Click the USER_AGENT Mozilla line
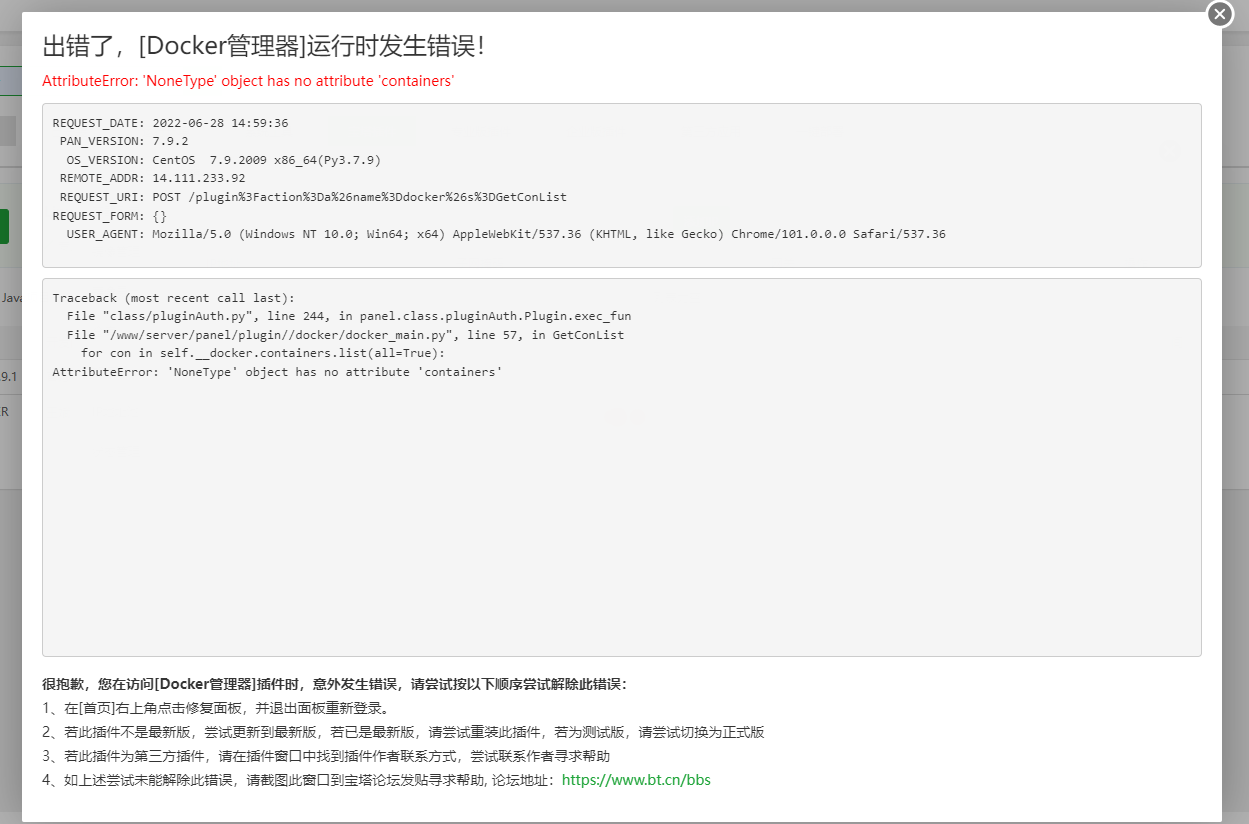 point(506,234)
